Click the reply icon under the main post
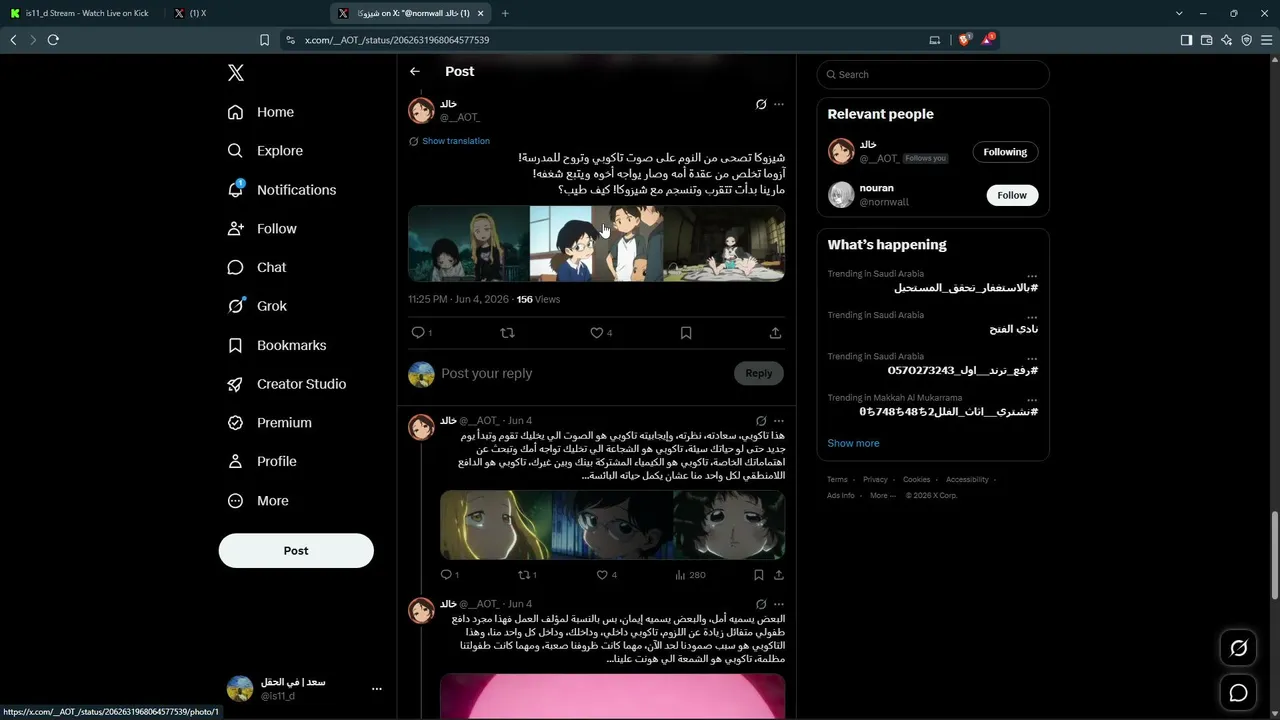This screenshot has width=1280, height=720. 418,333
